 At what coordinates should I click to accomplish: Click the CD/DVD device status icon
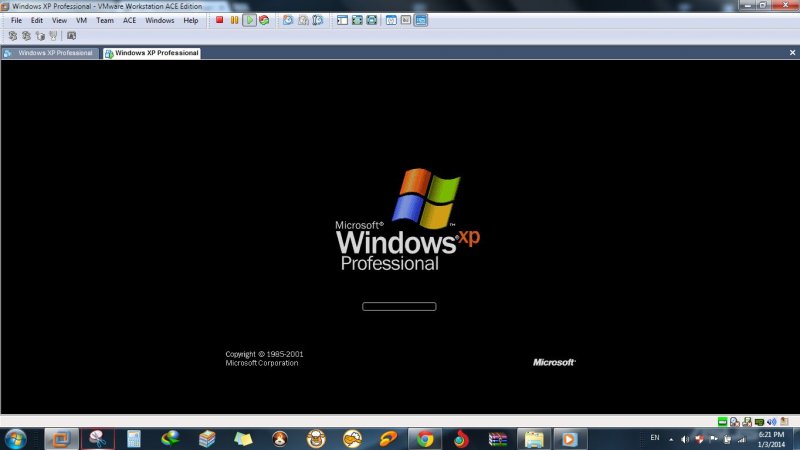click(x=735, y=421)
